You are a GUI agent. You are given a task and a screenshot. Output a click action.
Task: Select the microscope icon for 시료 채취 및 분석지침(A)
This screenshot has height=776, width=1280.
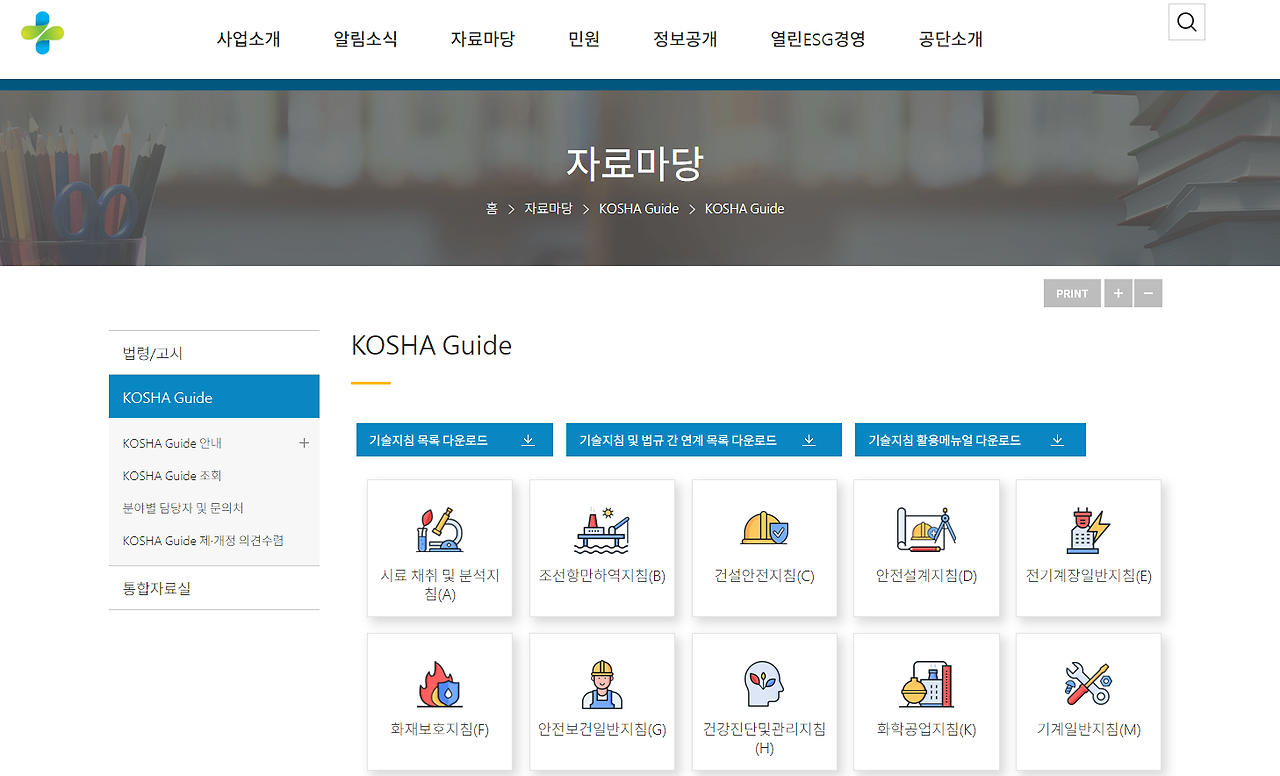439,528
